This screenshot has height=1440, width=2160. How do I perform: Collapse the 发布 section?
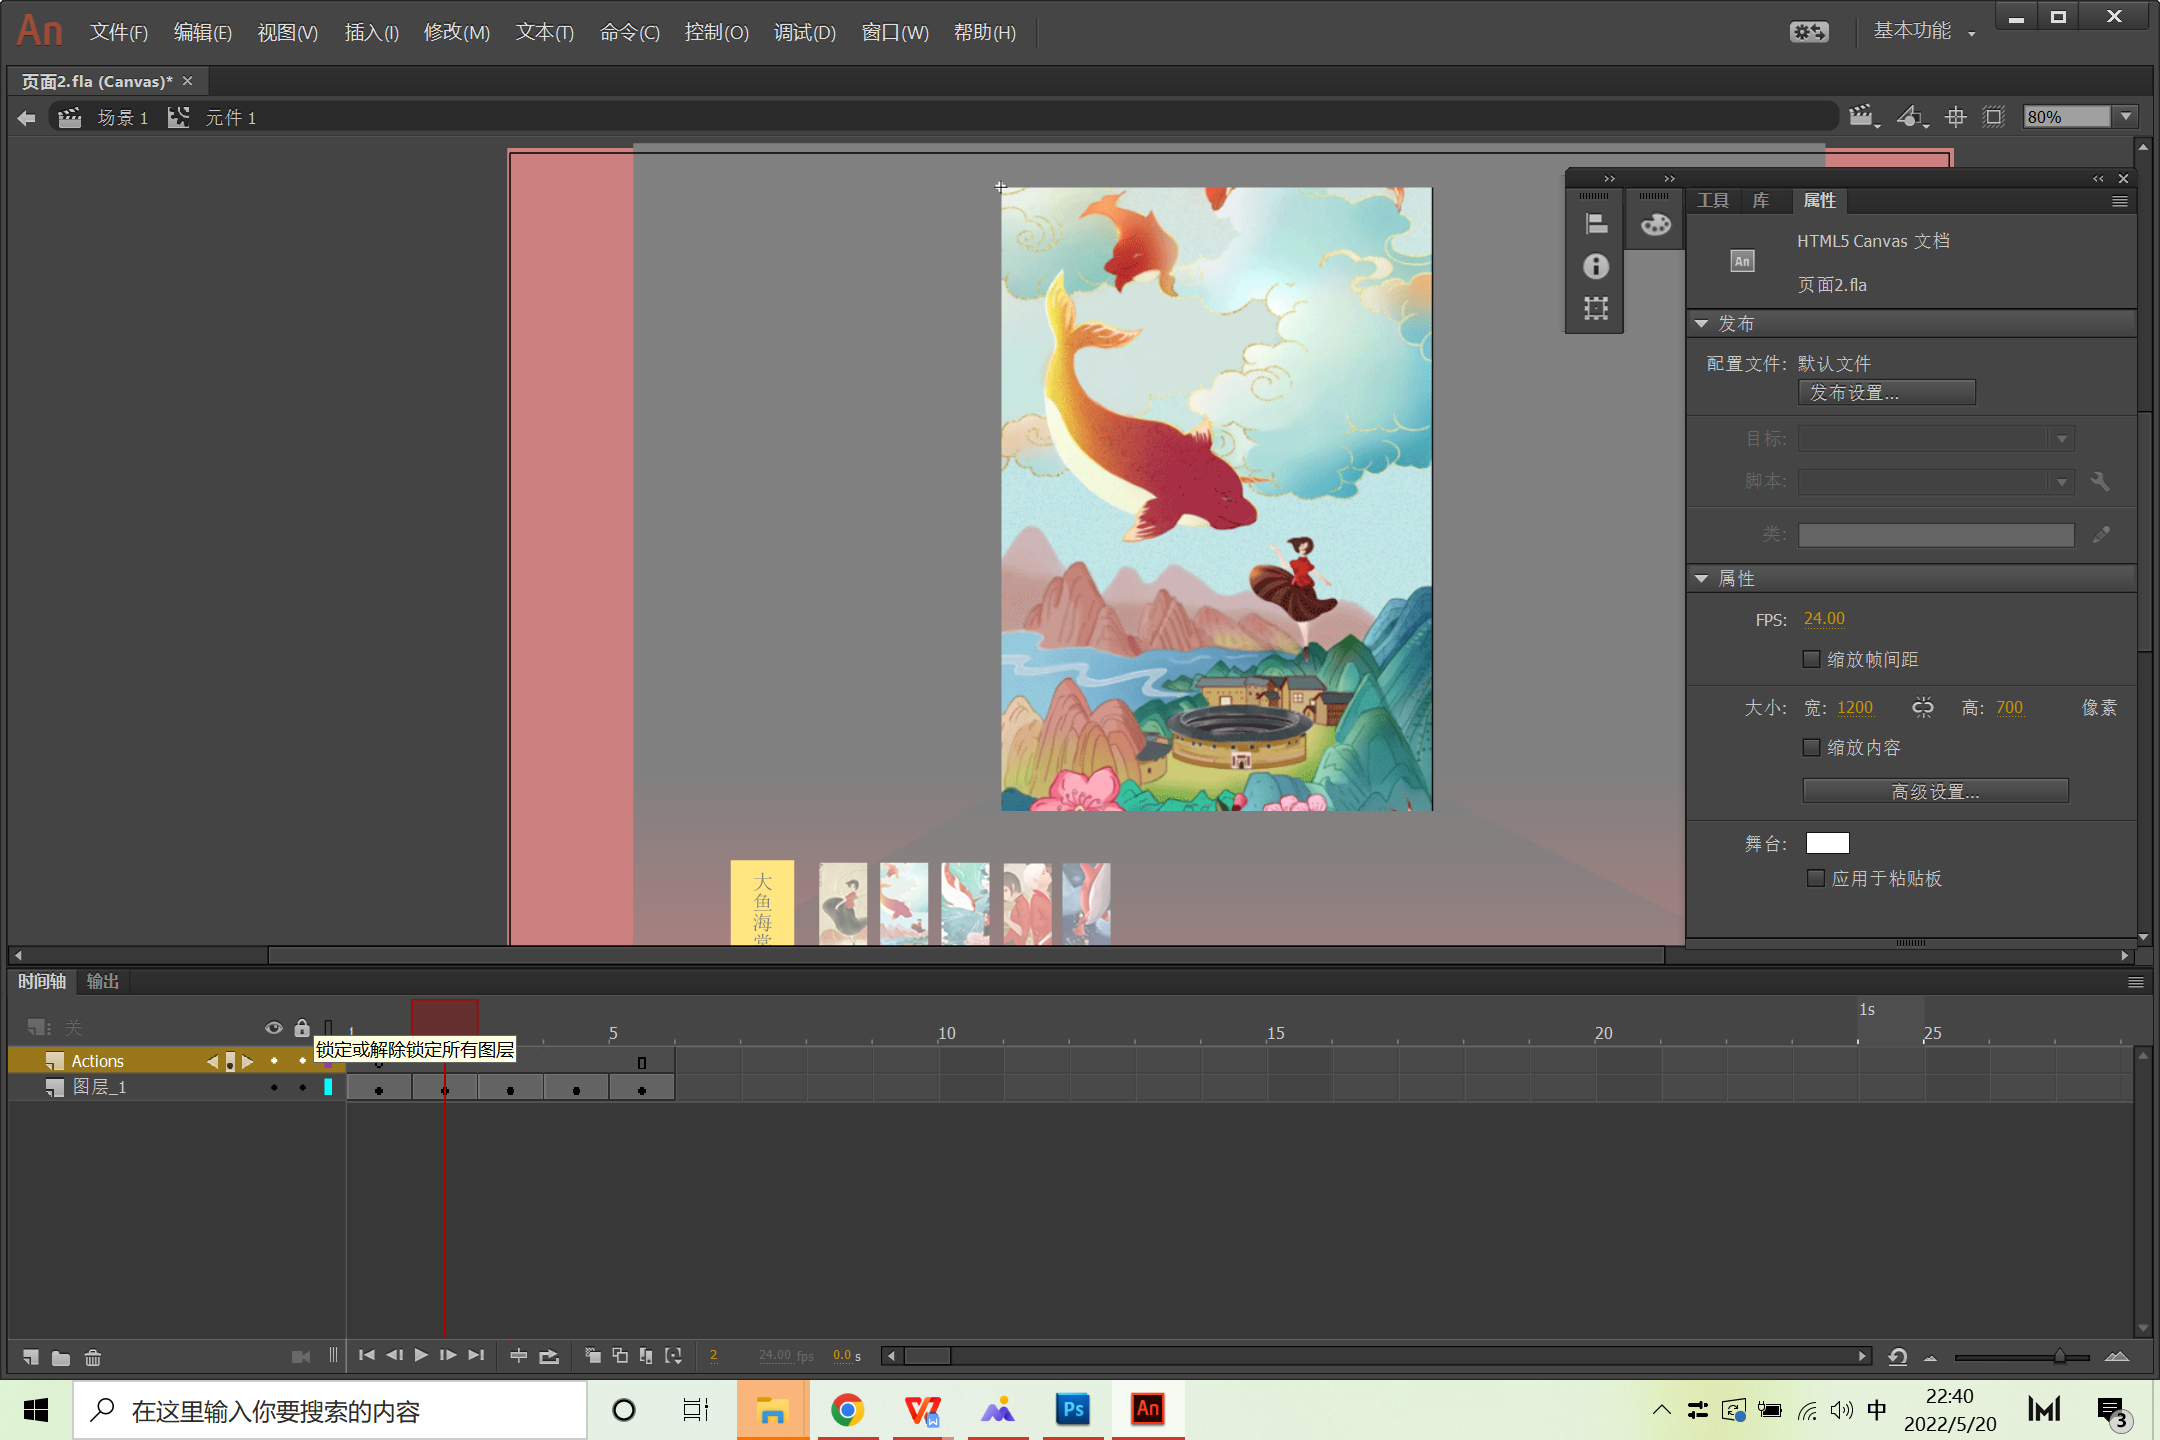coord(1701,324)
